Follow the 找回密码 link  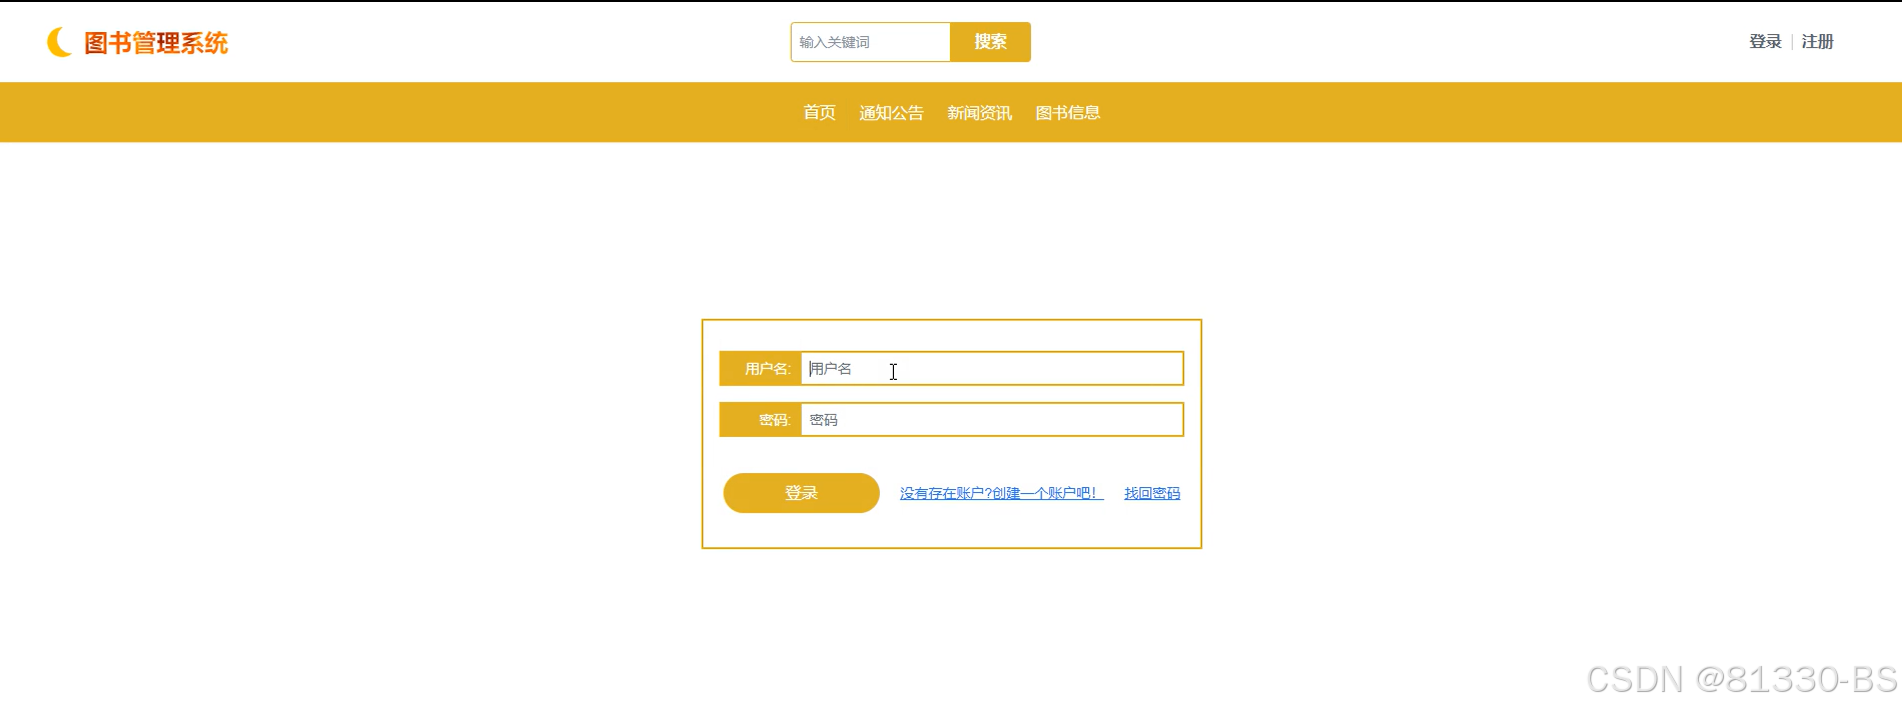(x=1152, y=493)
